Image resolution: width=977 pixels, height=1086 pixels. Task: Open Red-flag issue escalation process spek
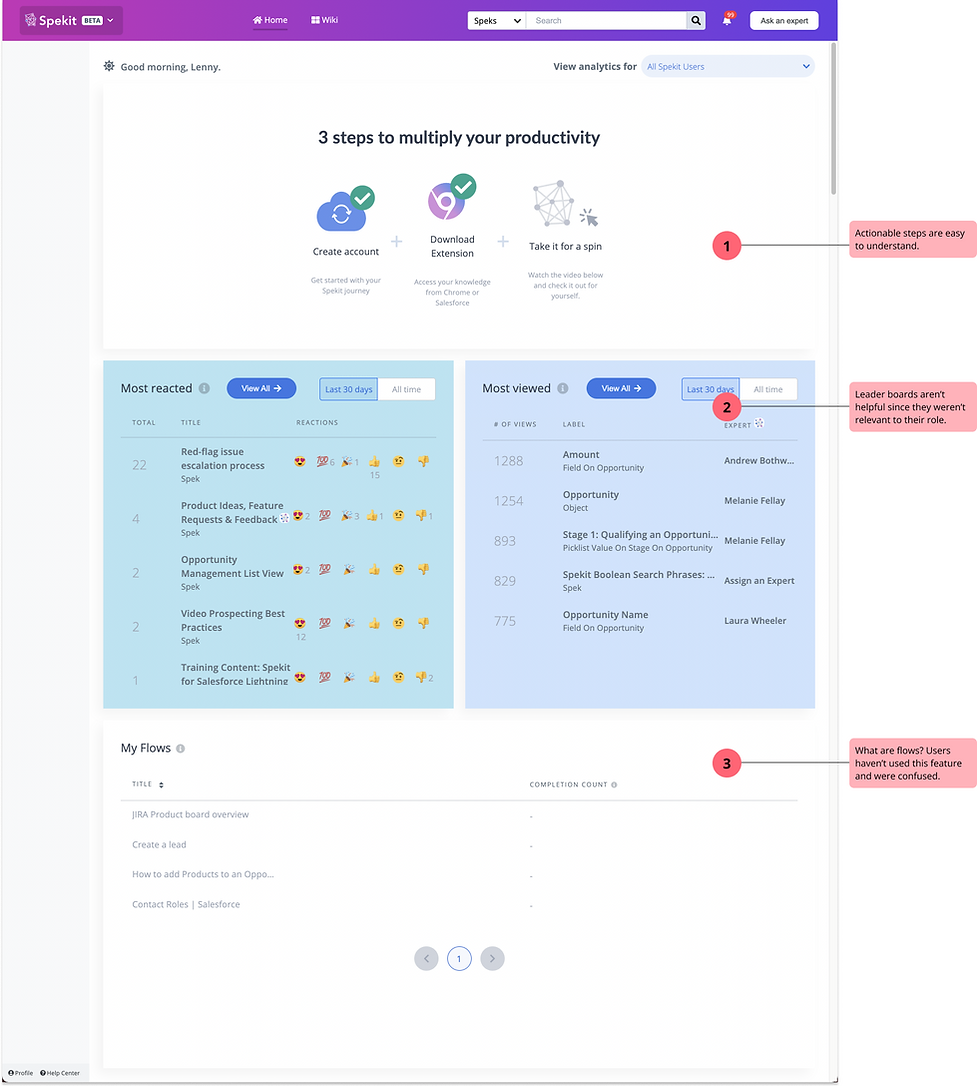pos(222,459)
